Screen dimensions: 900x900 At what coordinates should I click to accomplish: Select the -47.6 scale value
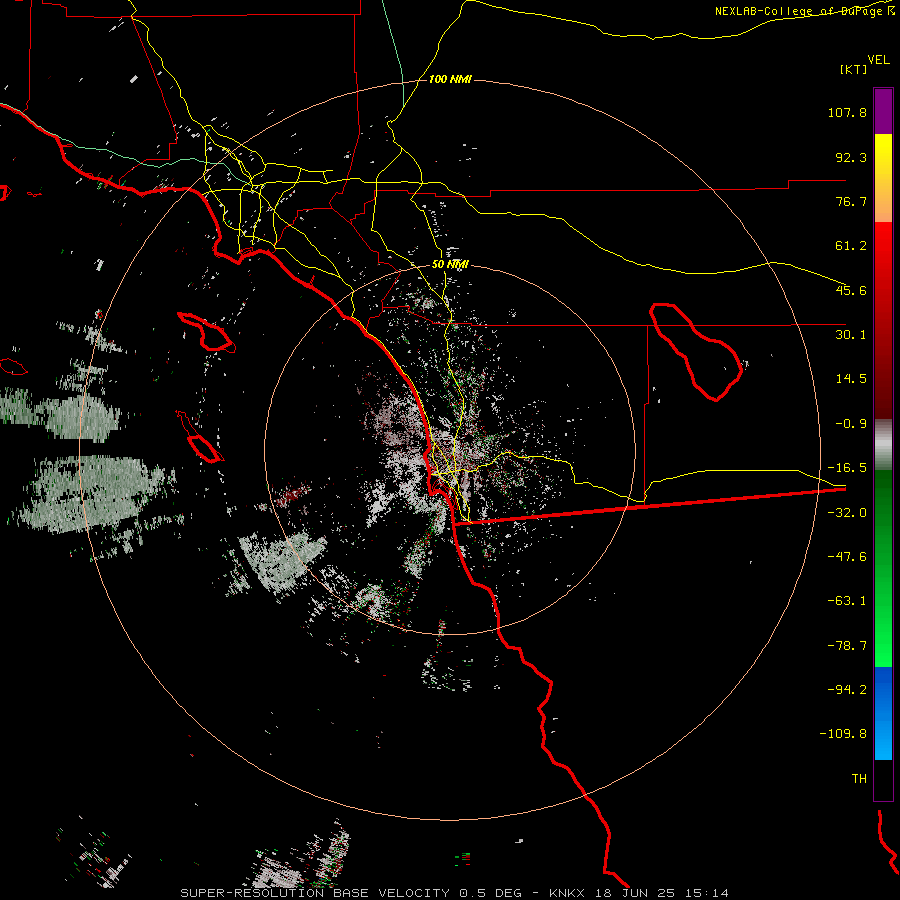click(847, 557)
